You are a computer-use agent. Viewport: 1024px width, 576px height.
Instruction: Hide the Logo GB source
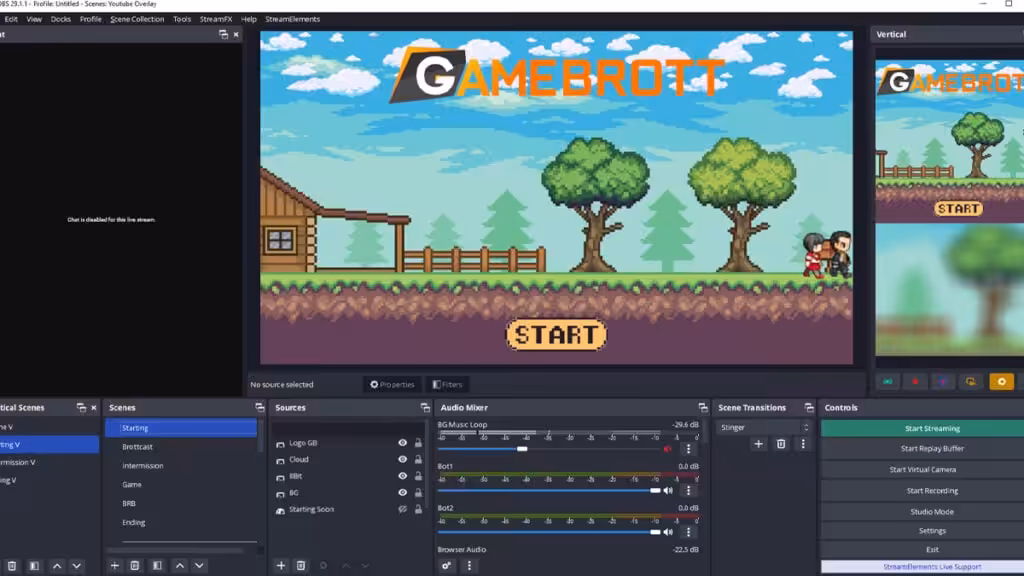tap(403, 443)
